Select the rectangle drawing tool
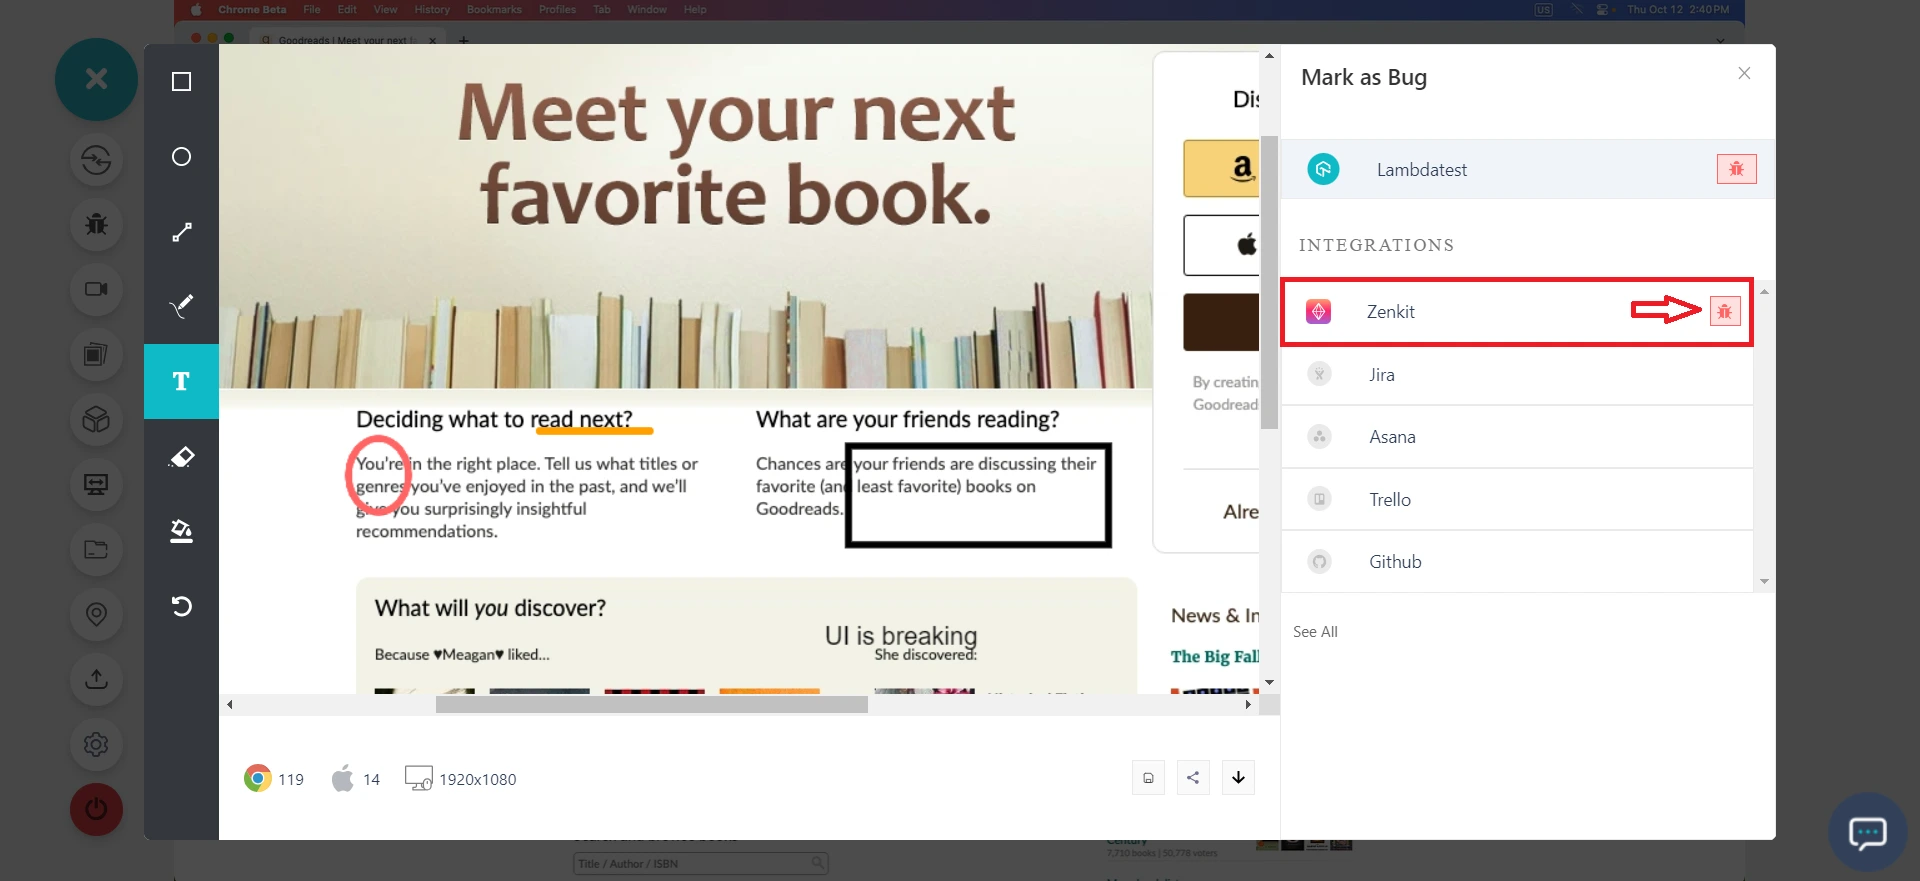 181,82
